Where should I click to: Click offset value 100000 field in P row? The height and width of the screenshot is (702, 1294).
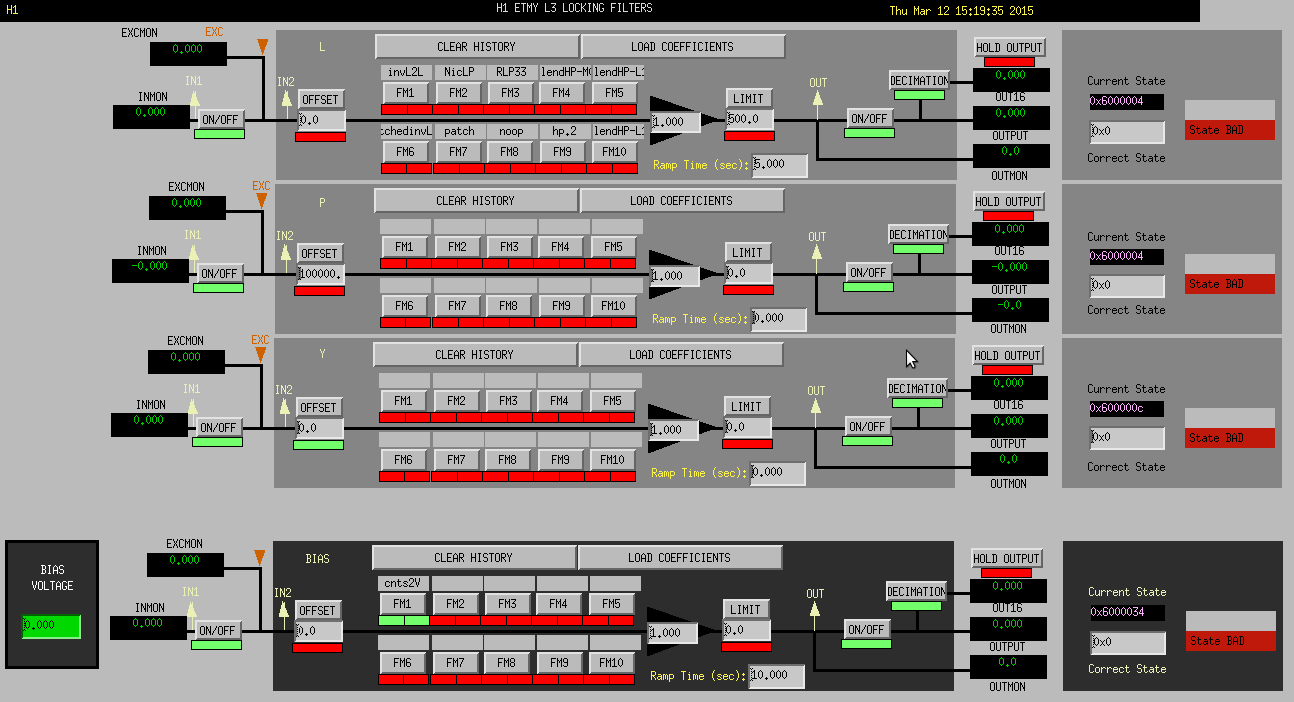click(x=321, y=274)
